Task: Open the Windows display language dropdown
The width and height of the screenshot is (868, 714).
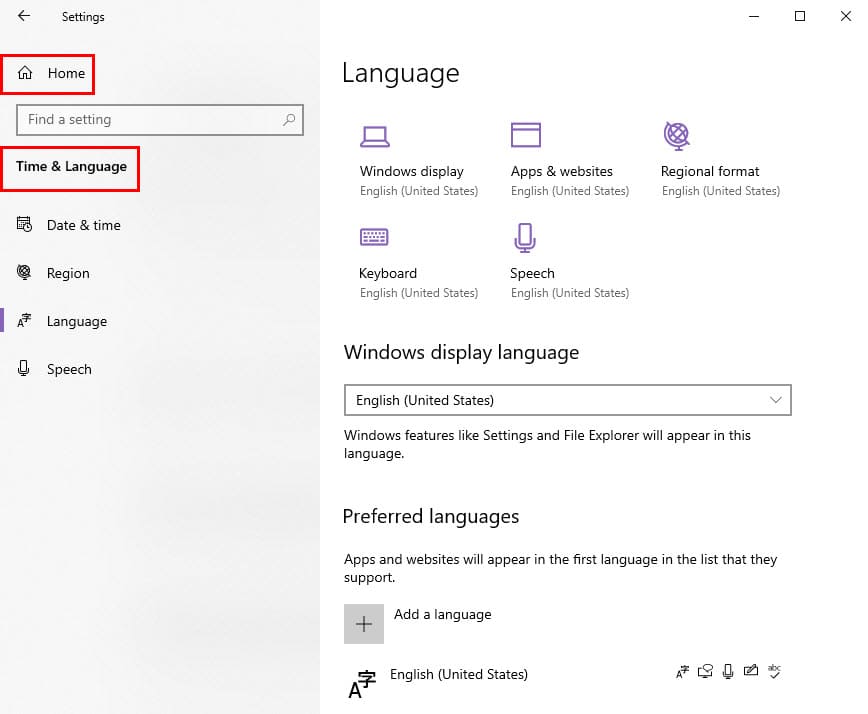Action: 567,400
